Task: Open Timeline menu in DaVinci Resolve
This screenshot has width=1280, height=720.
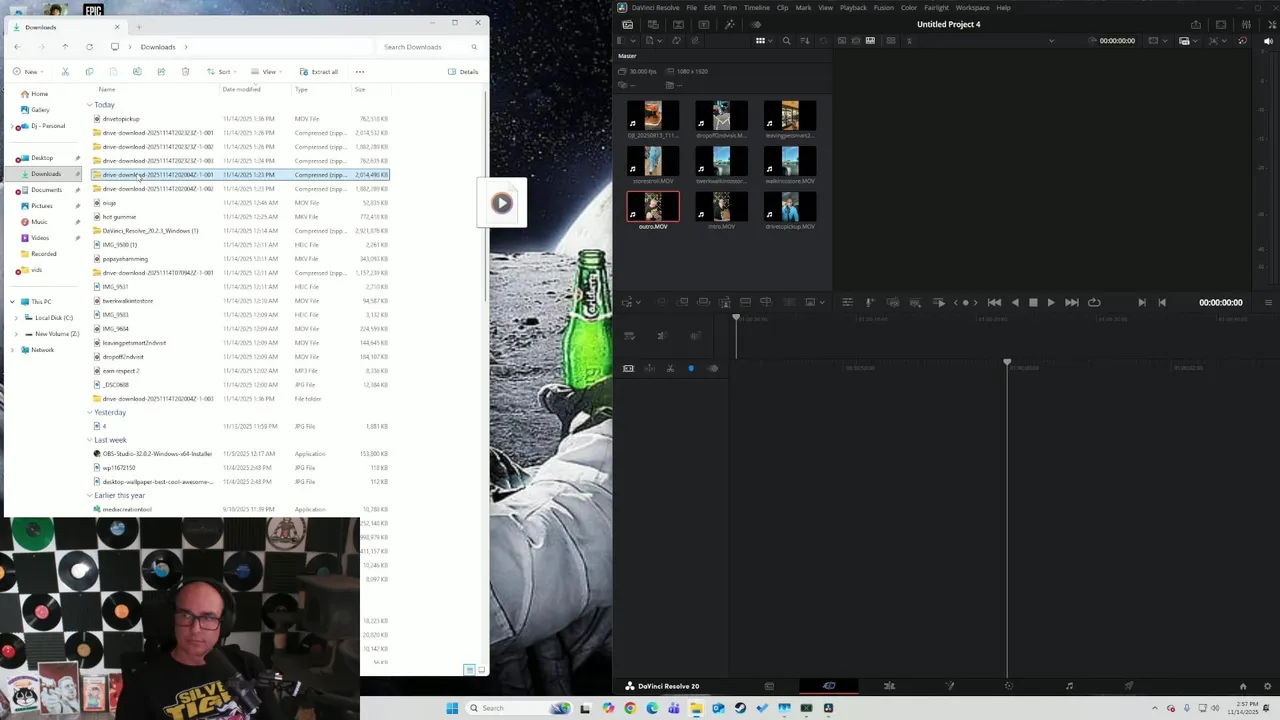Action: pyautogui.click(x=756, y=7)
